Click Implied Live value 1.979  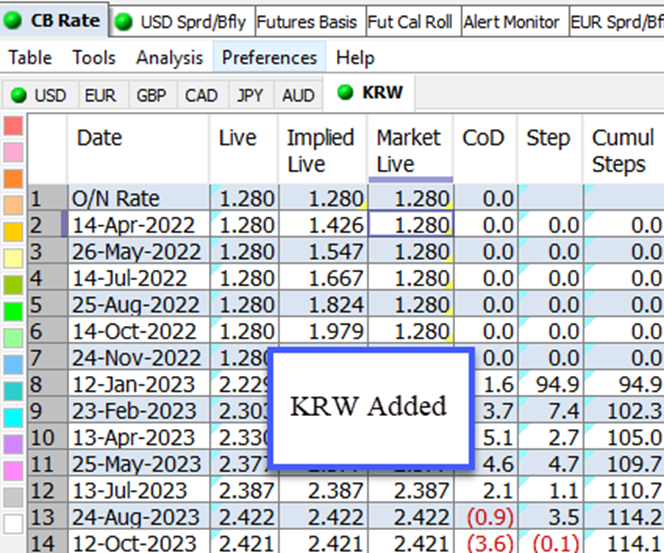tap(323, 331)
